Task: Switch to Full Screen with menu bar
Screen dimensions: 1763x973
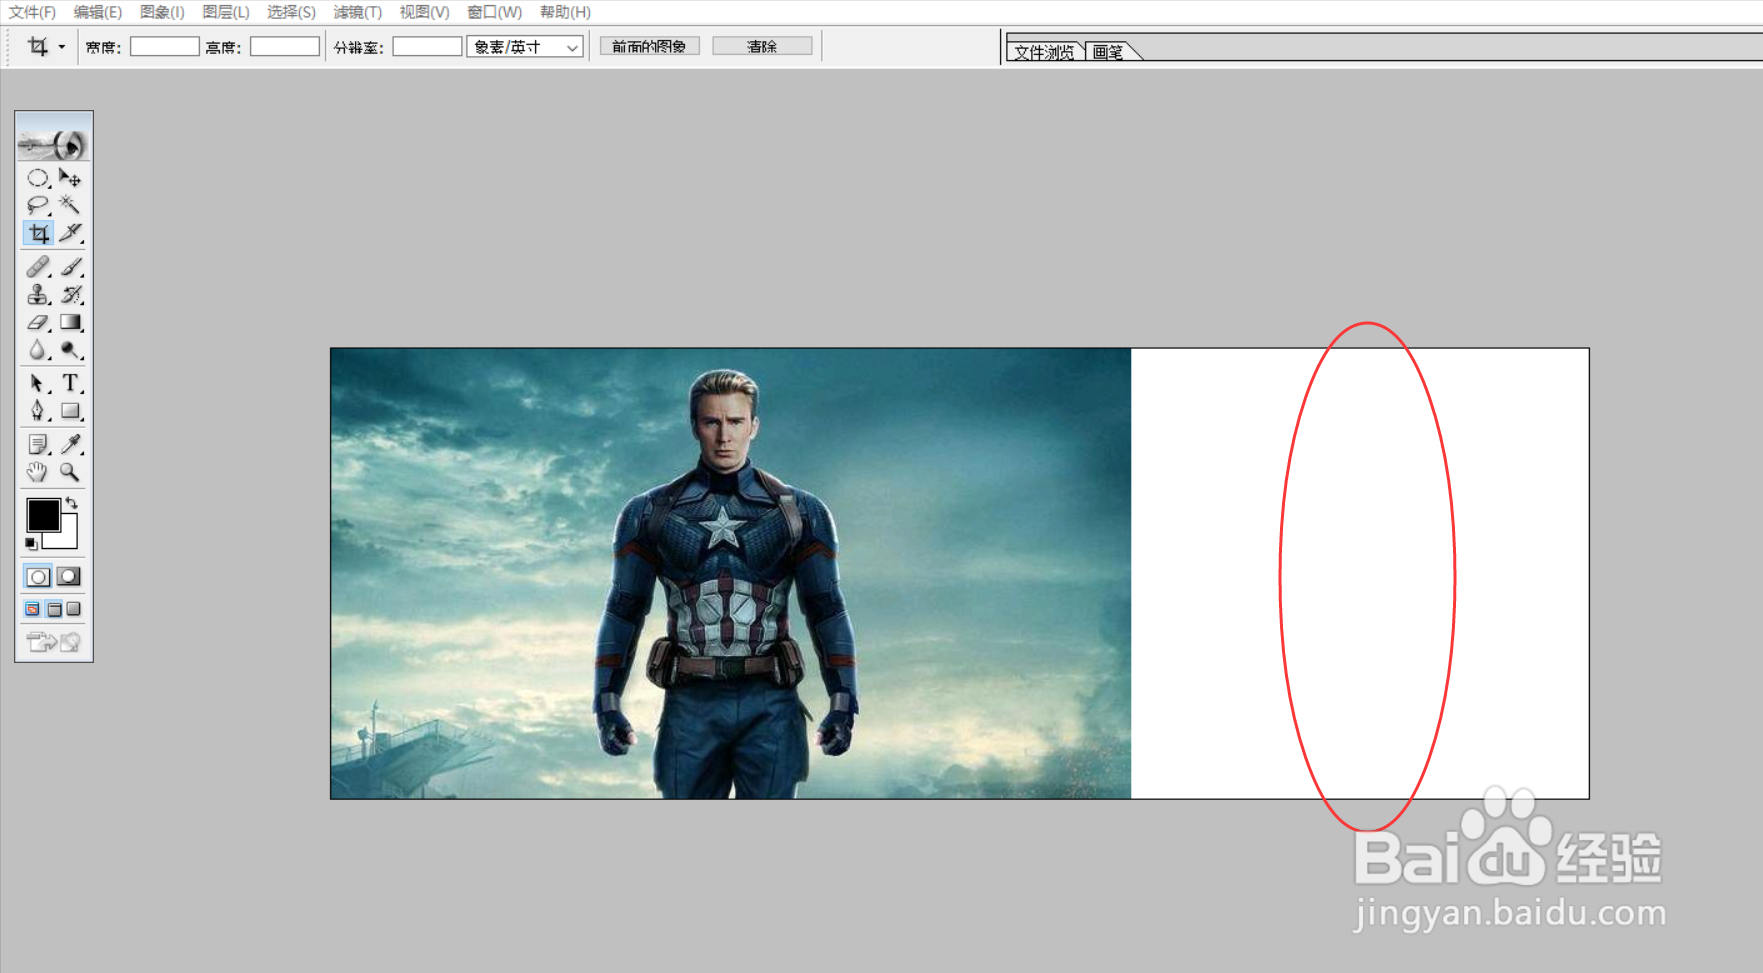Action: click(x=54, y=609)
